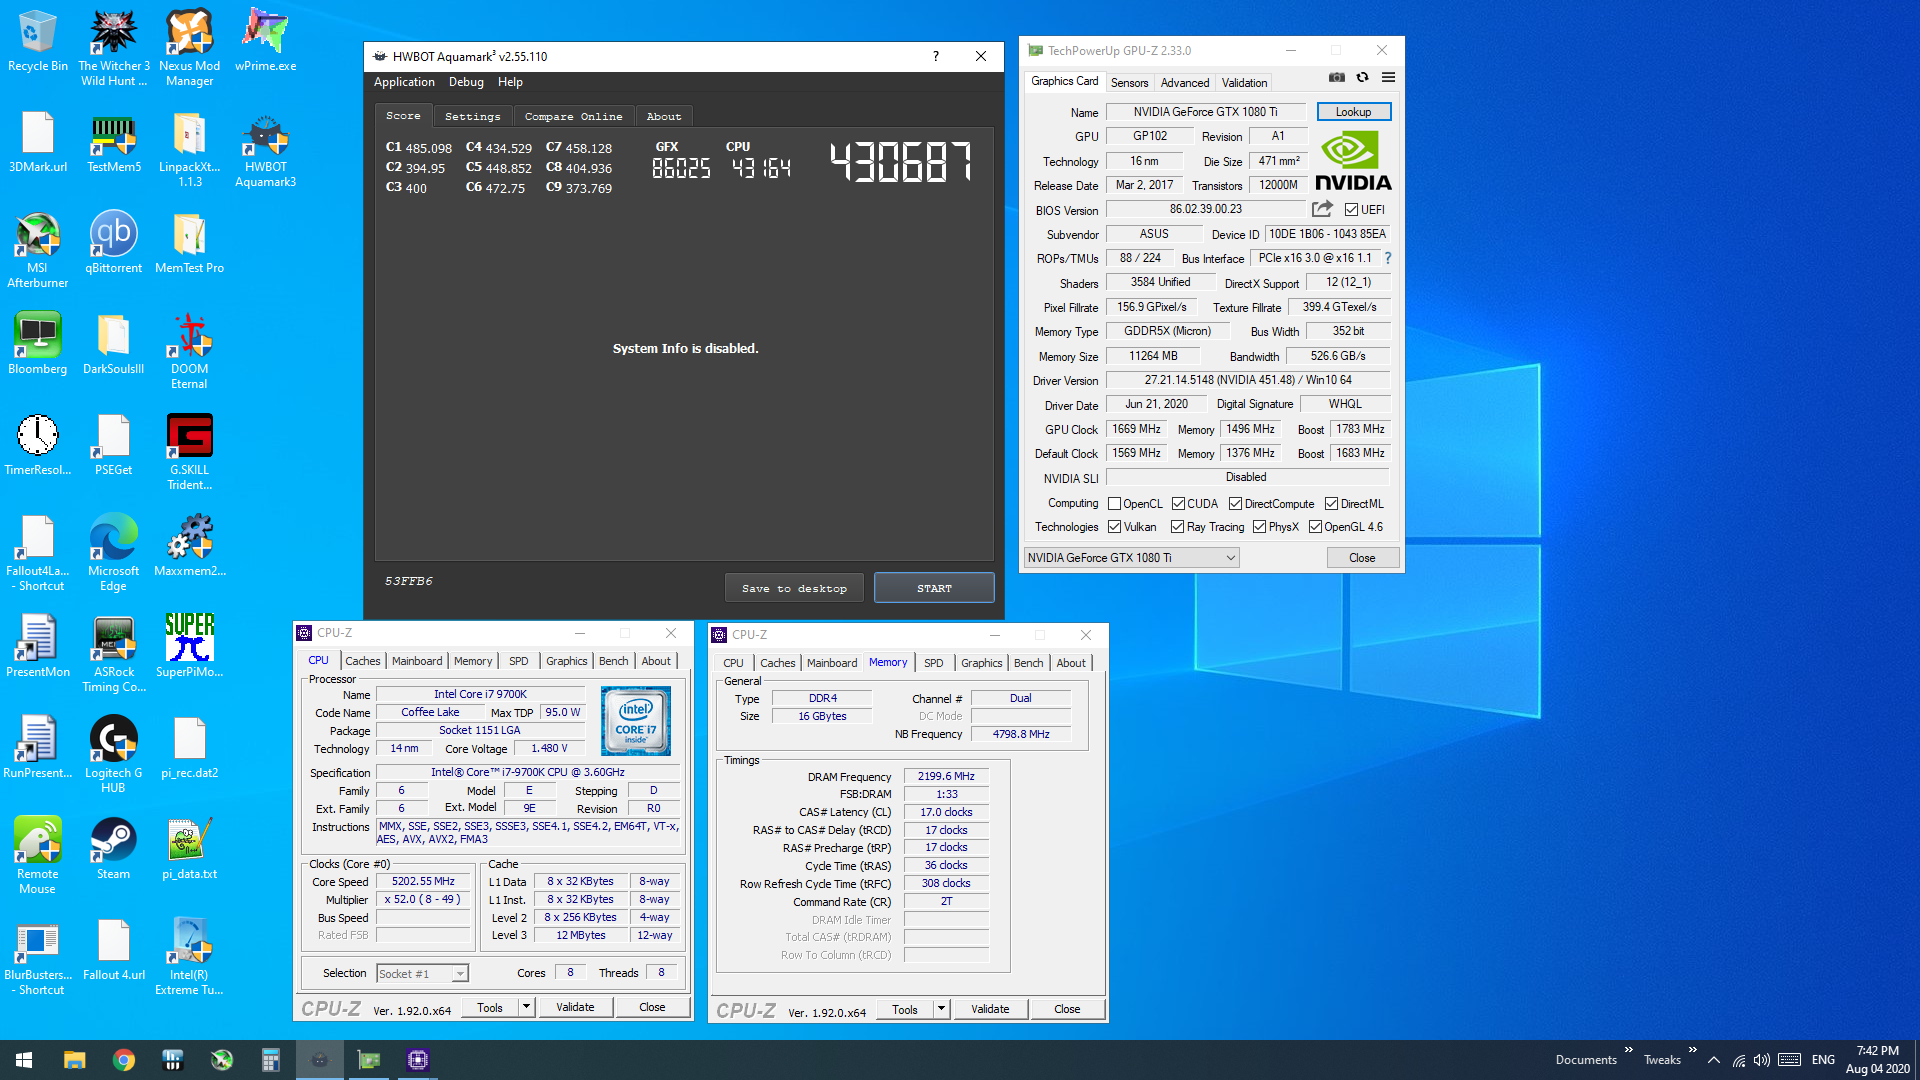
Task: Click the BIOS export share icon in GPU-Z
Action: tap(1322, 209)
